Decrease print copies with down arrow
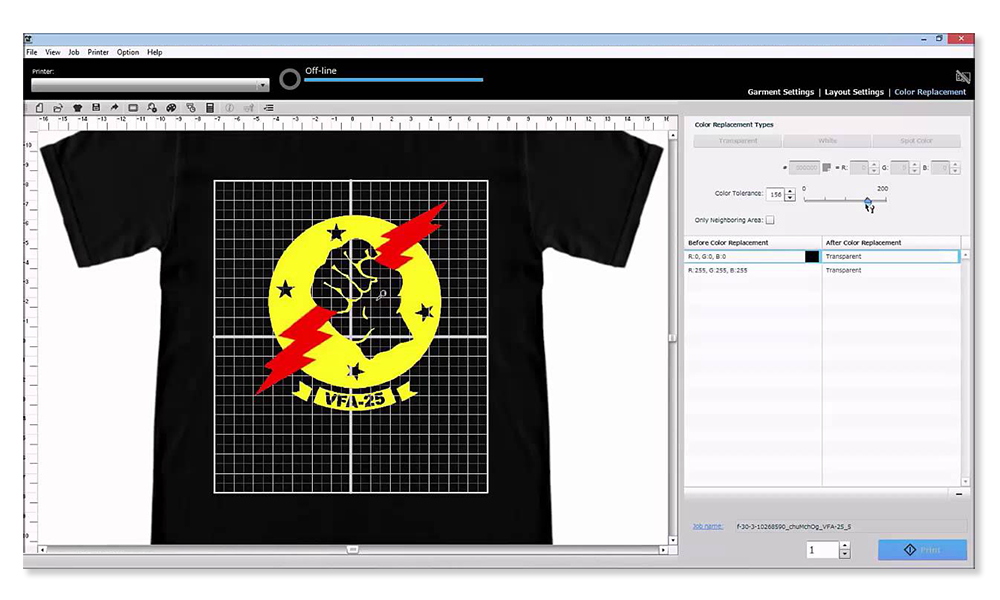The width and height of the screenshot is (1000, 600). point(844,554)
